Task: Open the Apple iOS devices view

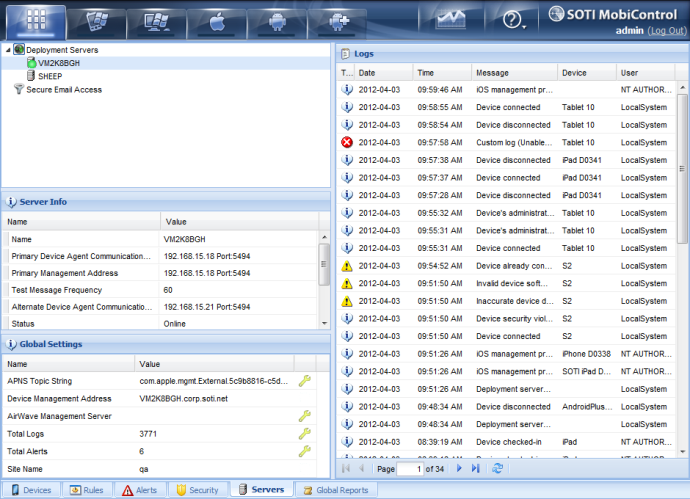Action: (217, 22)
